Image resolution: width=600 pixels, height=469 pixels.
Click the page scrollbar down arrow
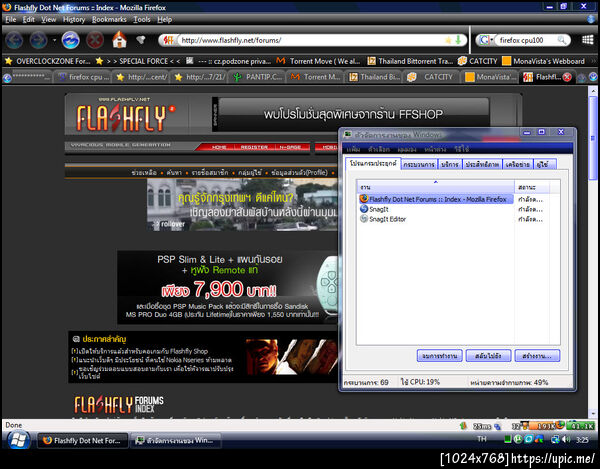point(593,414)
